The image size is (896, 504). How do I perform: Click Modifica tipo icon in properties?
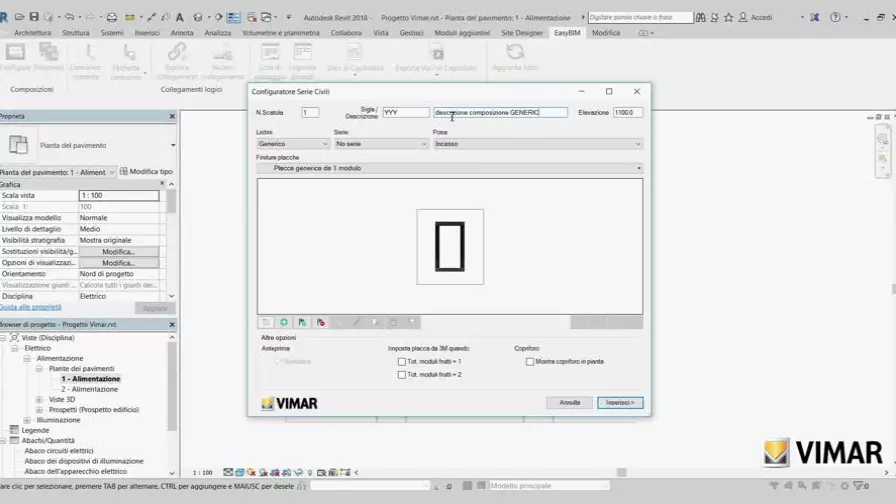click(x=123, y=171)
